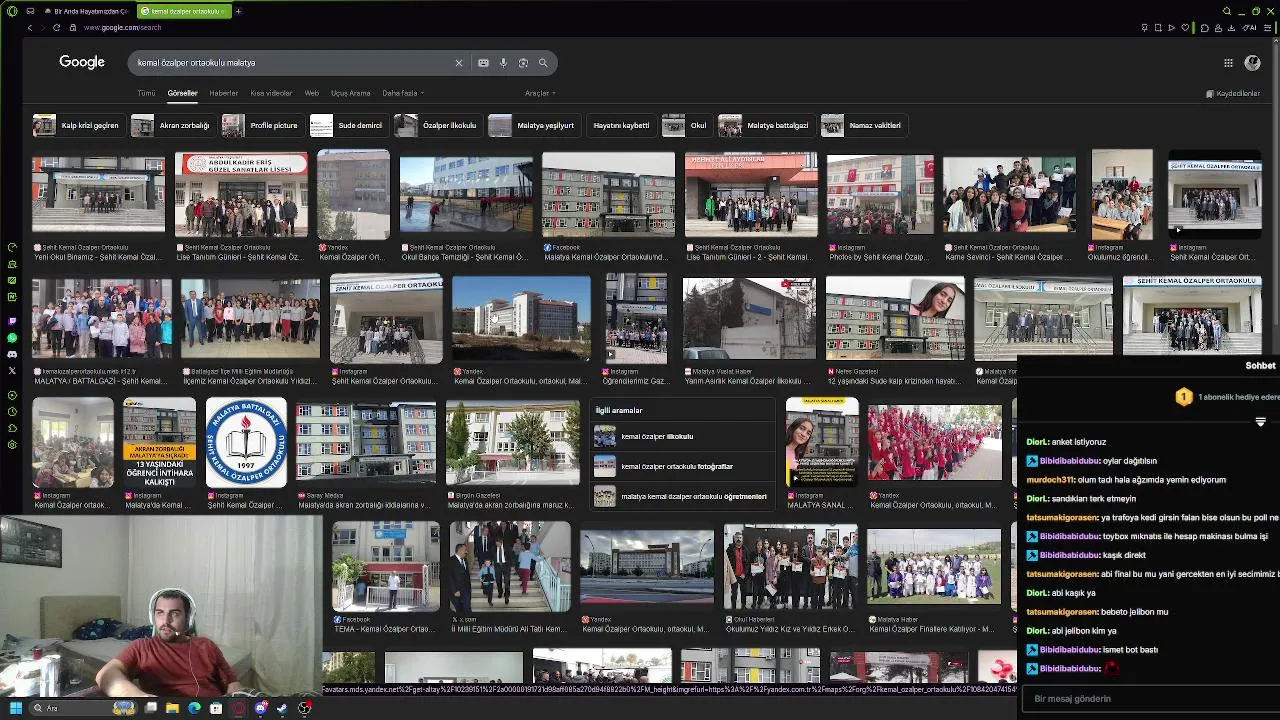Open Steam from the taskbar

(282, 708)
